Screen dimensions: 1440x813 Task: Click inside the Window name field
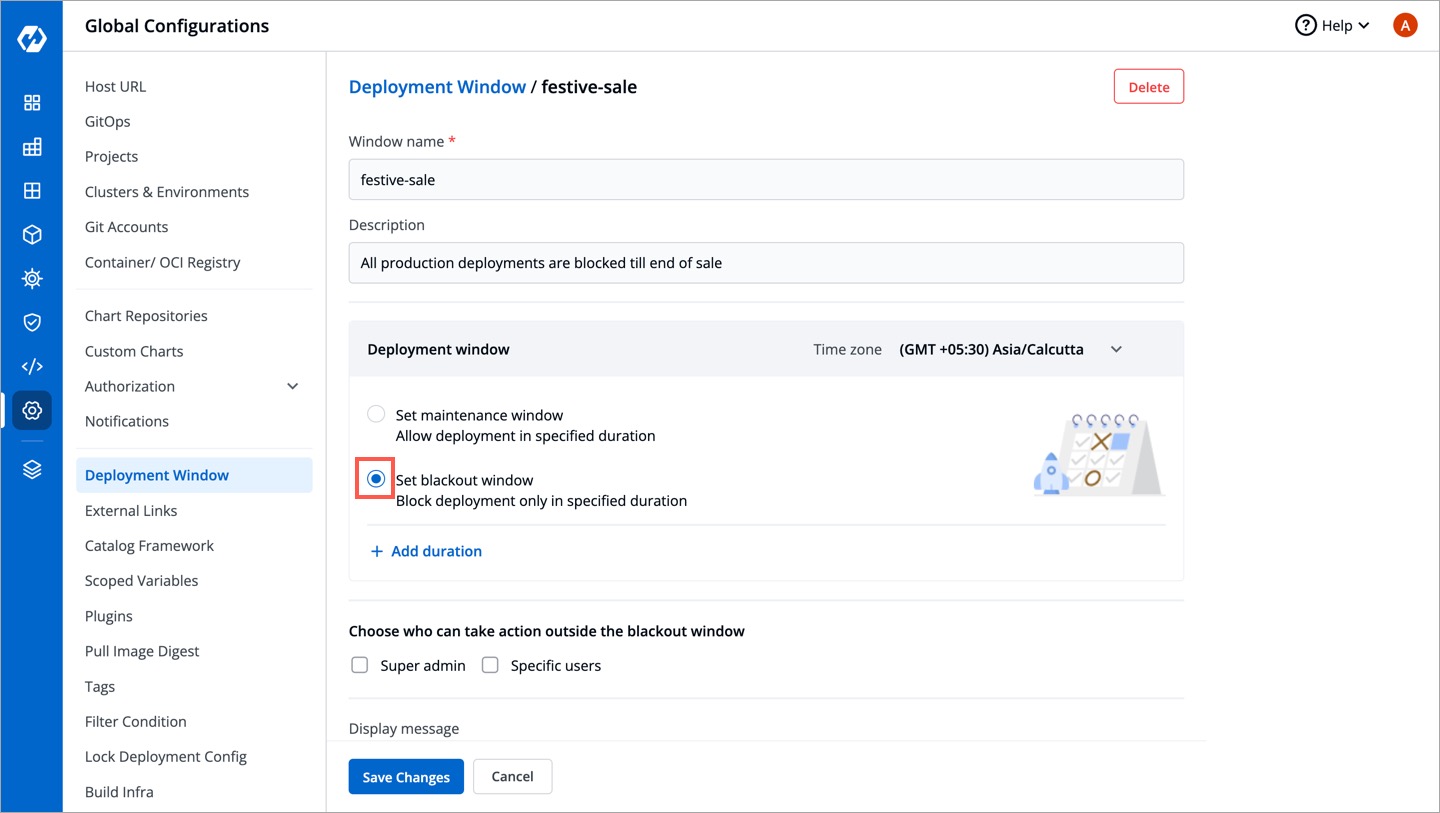766,179
